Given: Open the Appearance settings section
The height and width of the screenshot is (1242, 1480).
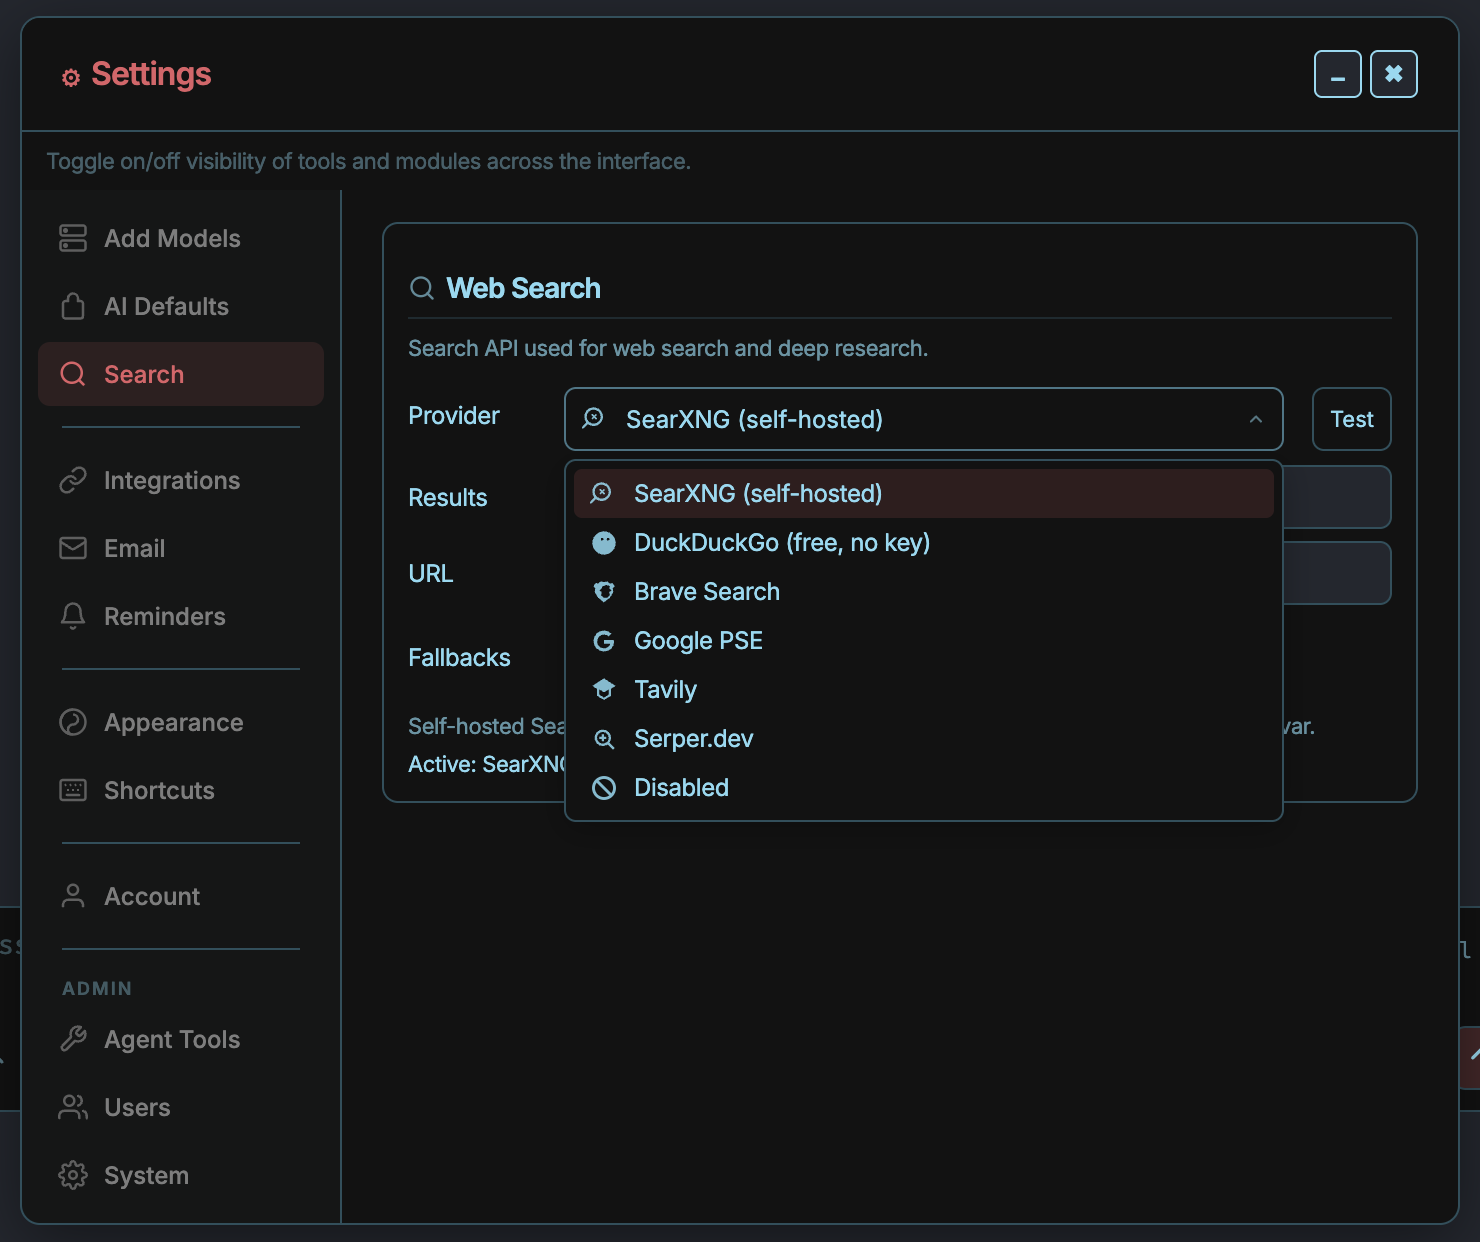Looking at the screenshot, I should tap(180, 722).
